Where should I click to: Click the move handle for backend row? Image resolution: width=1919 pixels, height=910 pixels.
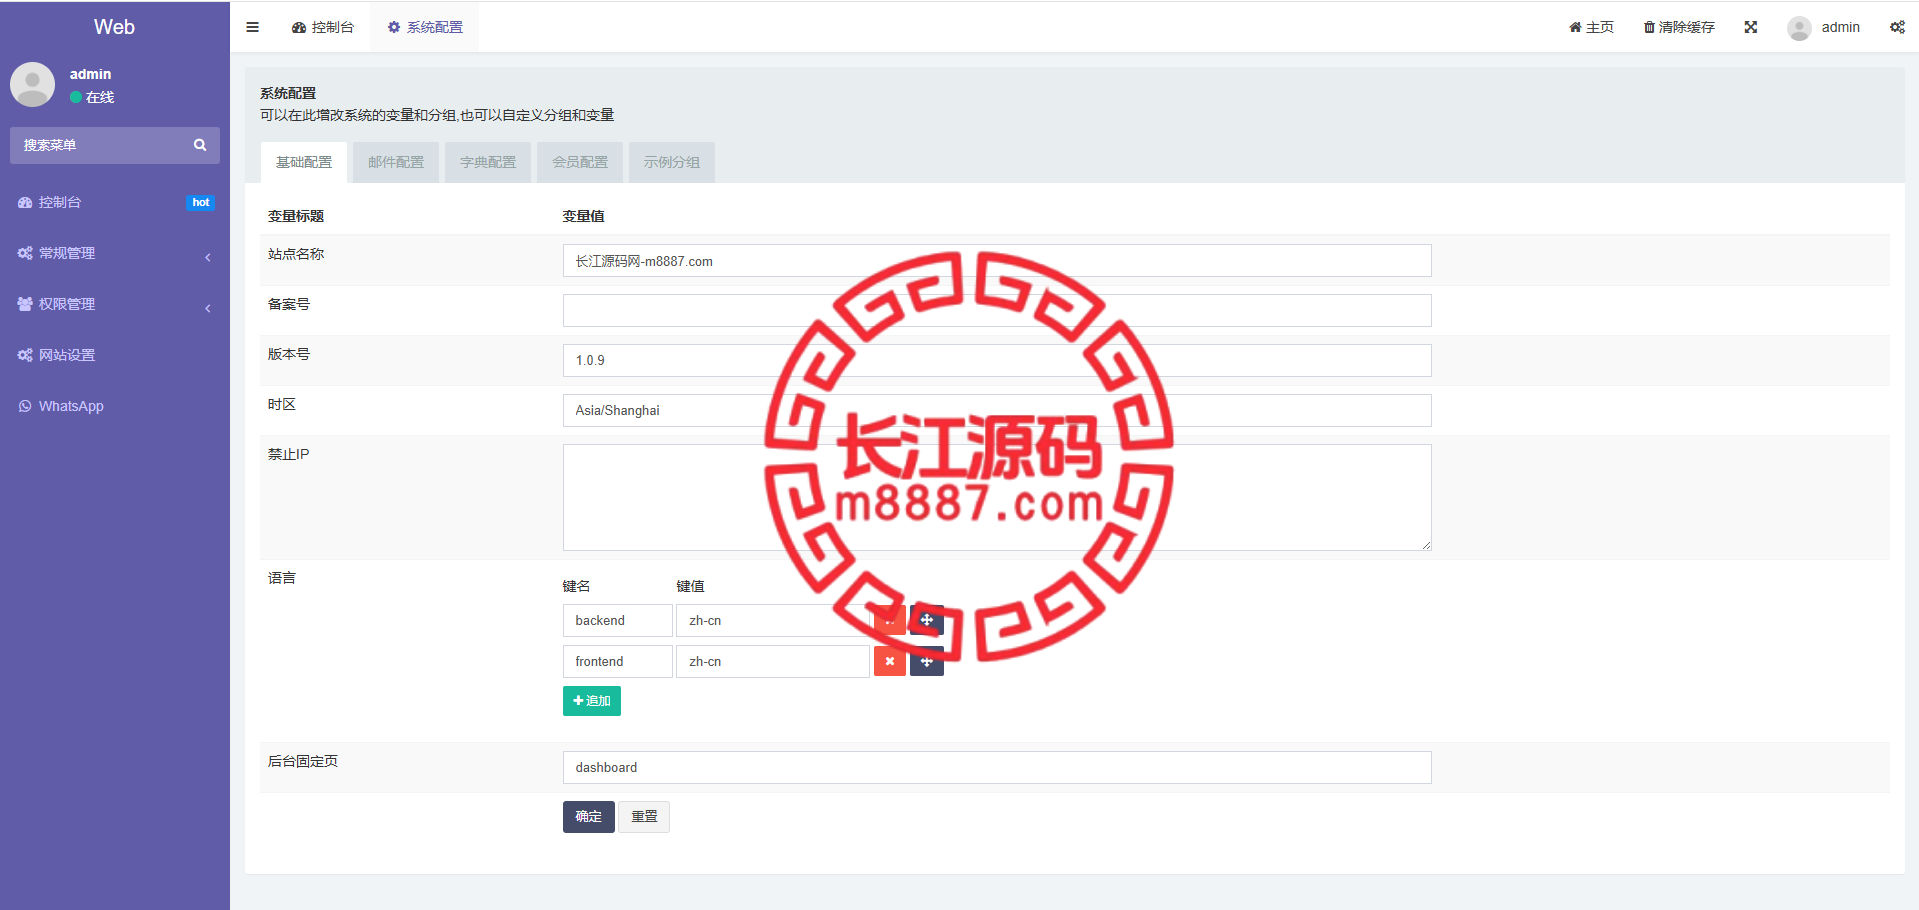click(x=927, y=620)
